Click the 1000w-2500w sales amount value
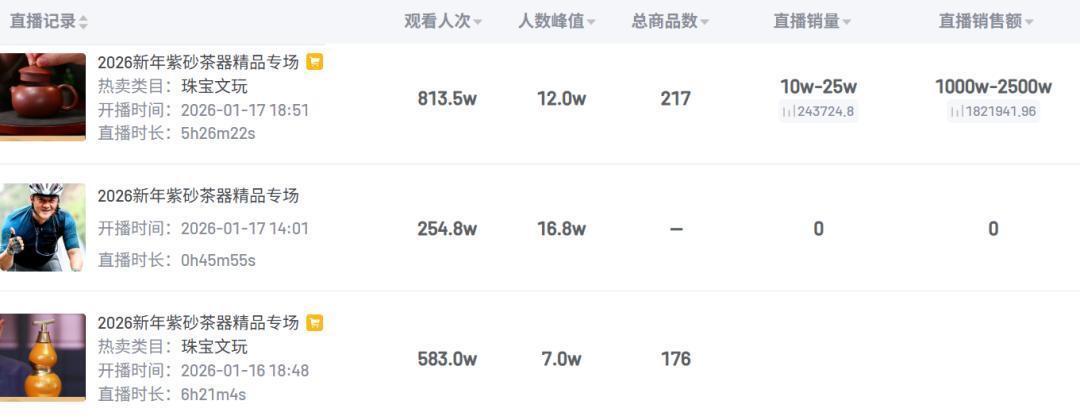1080x420 pixels. (993, 87)
